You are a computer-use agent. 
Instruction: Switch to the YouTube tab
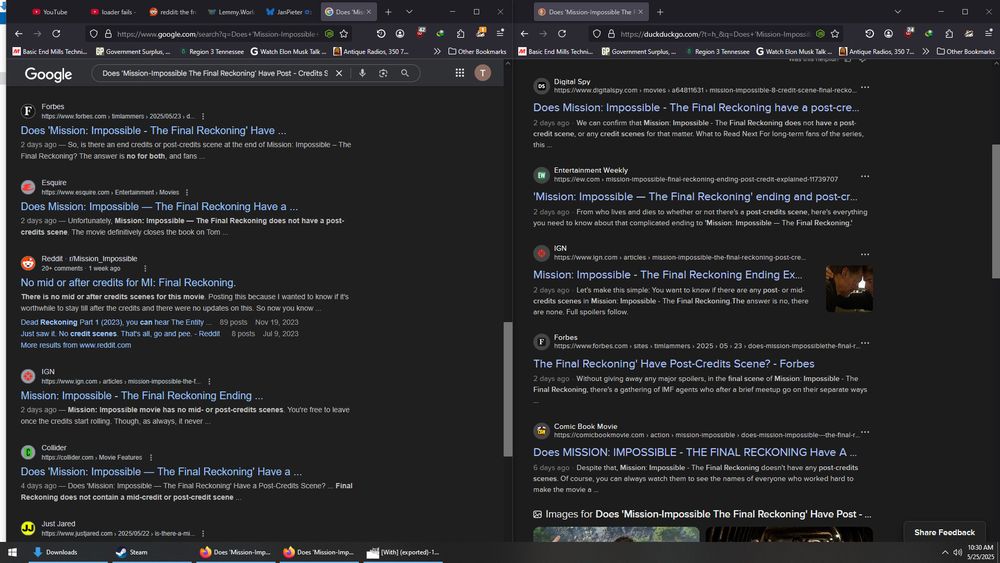click(50, 11)
